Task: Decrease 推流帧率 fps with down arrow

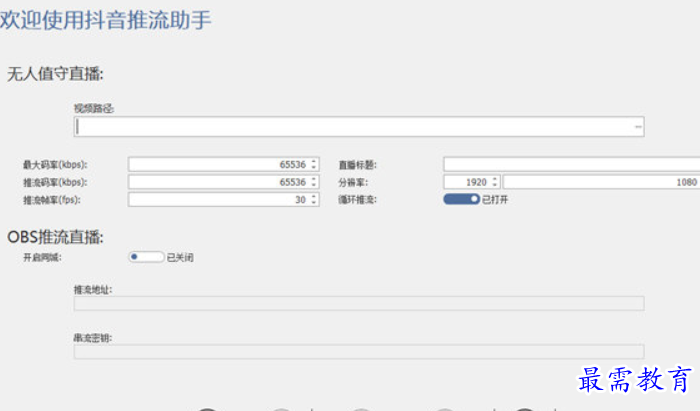Action: point(313,203)
